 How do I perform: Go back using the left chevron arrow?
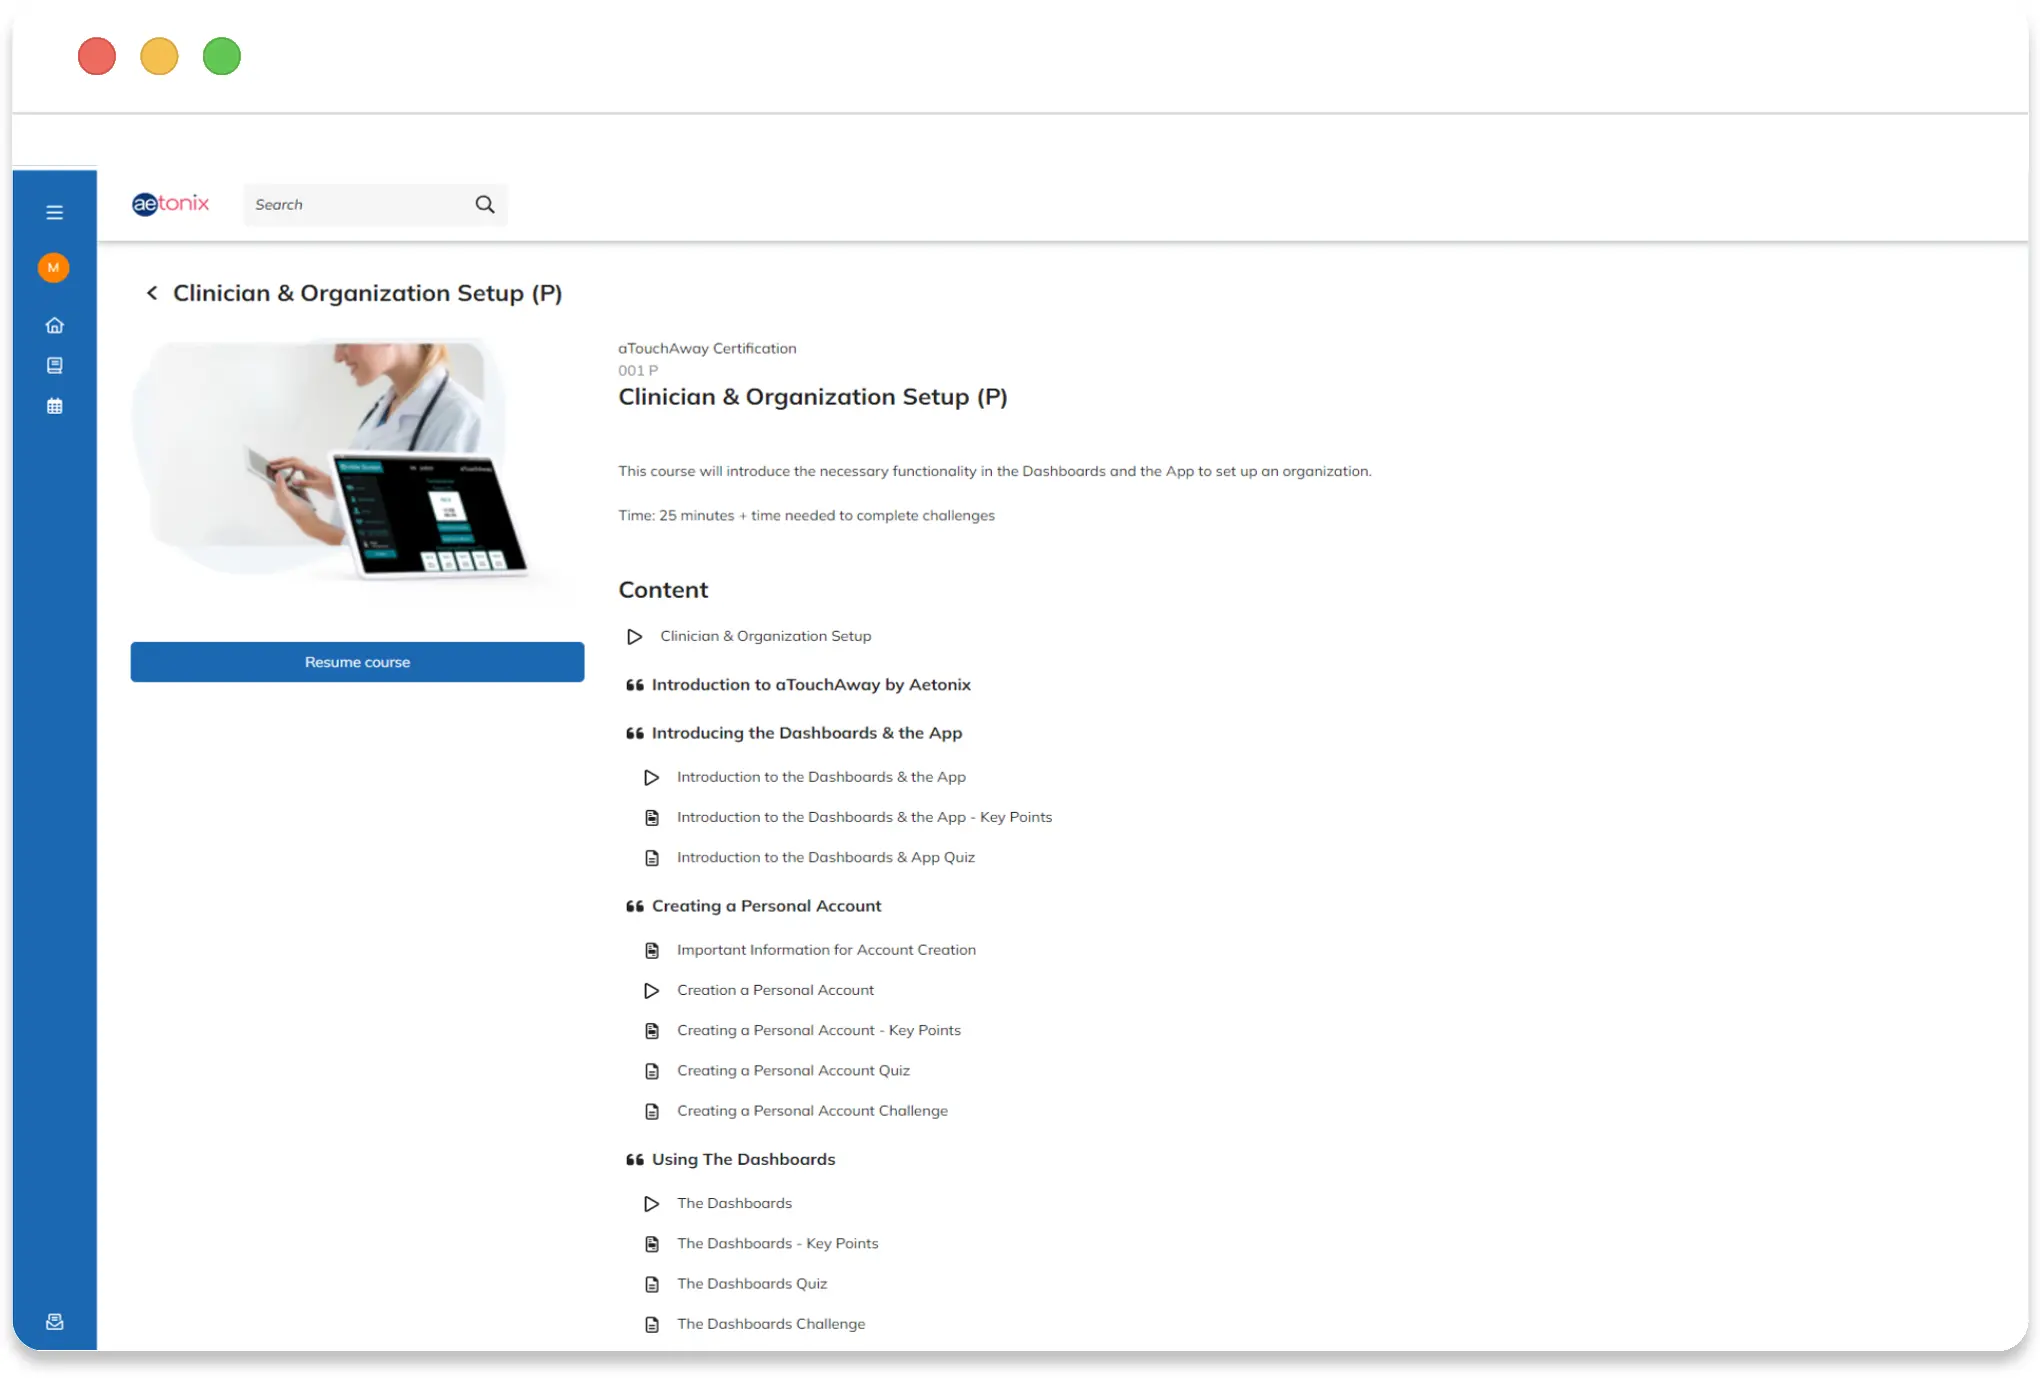tap(152, 293)
